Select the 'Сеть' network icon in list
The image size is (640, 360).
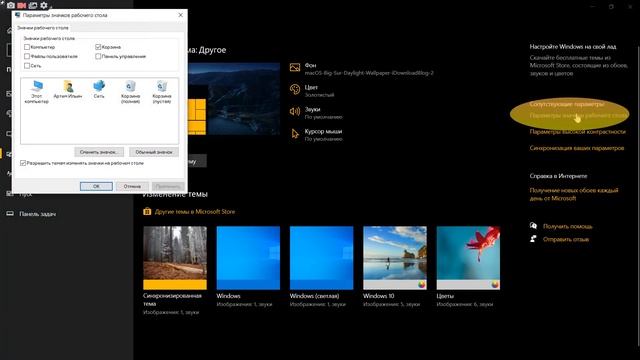coord(99,89)
